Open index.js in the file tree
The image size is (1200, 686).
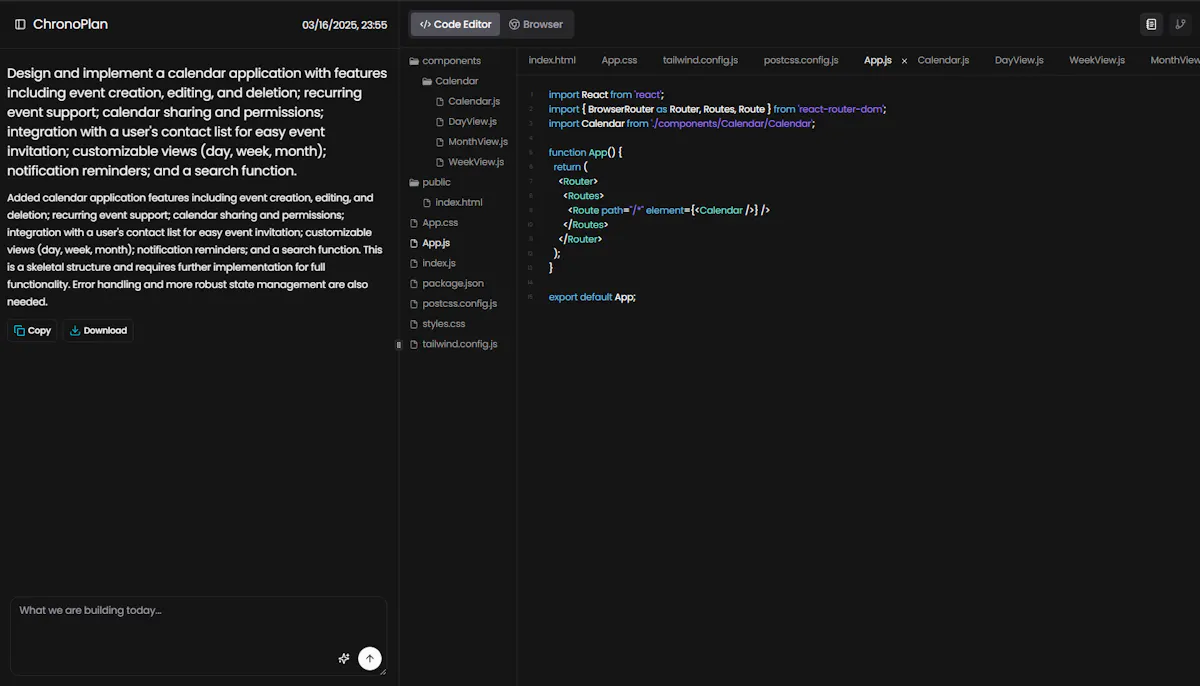coord(432,263)
